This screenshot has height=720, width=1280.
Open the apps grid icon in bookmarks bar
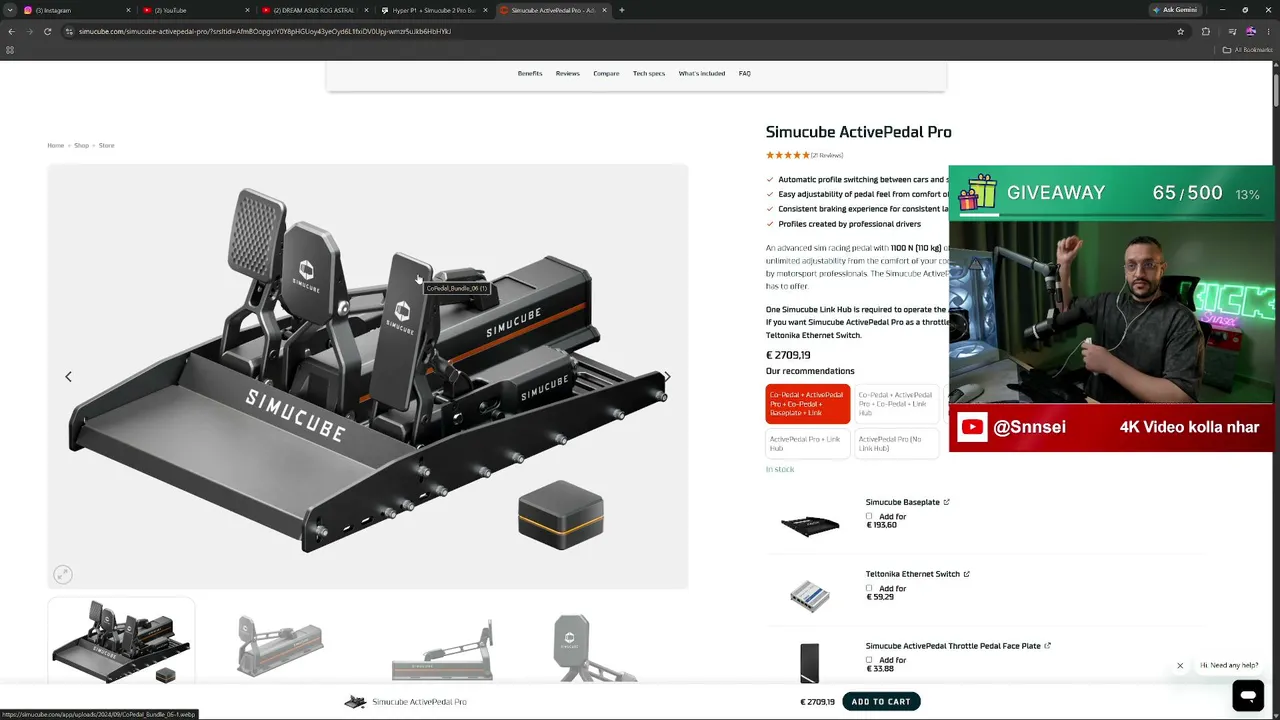coord(10,50)
